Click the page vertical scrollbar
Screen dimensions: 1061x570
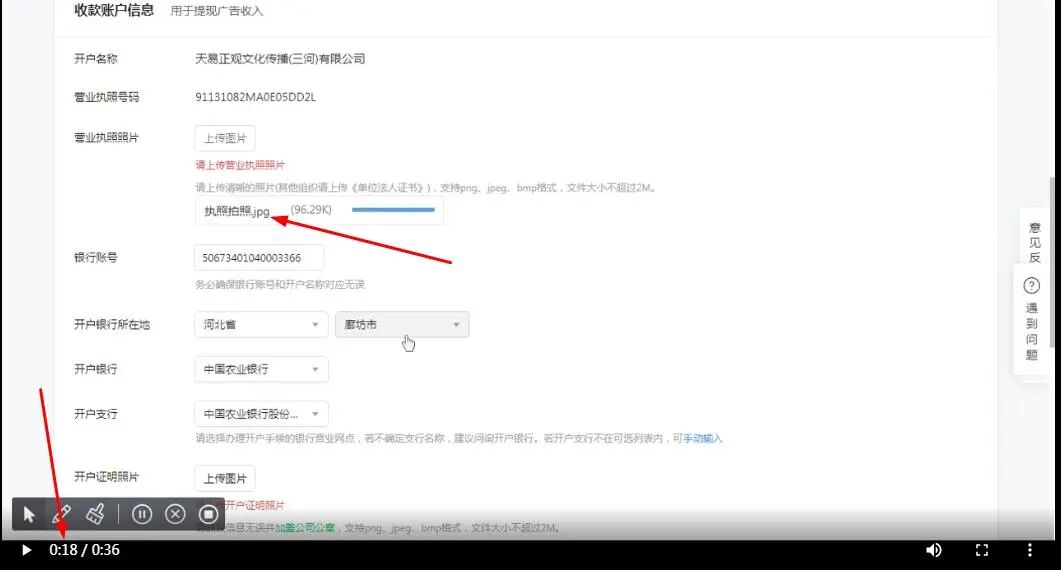pos(1052,263)
